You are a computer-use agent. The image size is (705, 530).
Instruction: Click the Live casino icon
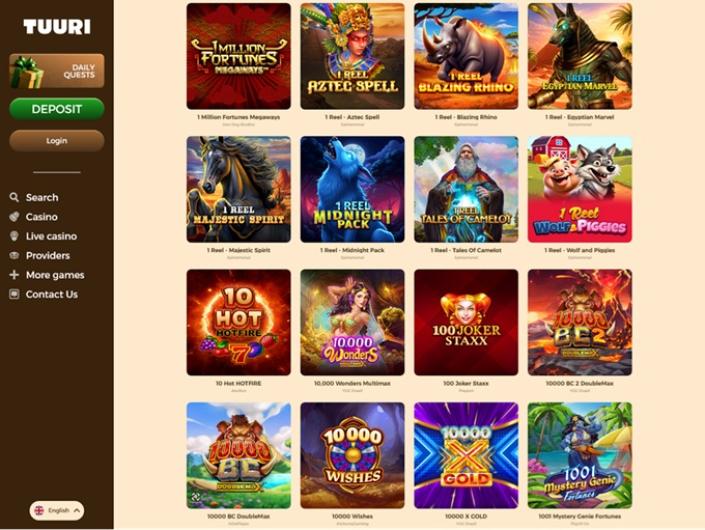click(14, 236)
